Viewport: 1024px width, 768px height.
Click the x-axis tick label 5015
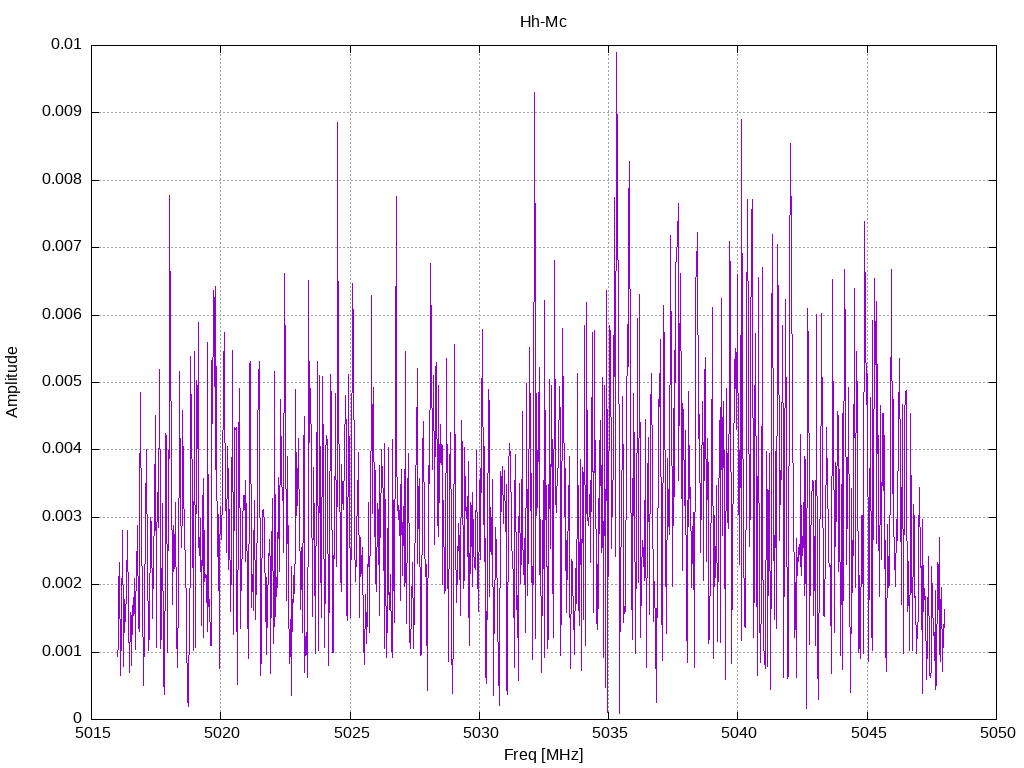click(93, 733)
